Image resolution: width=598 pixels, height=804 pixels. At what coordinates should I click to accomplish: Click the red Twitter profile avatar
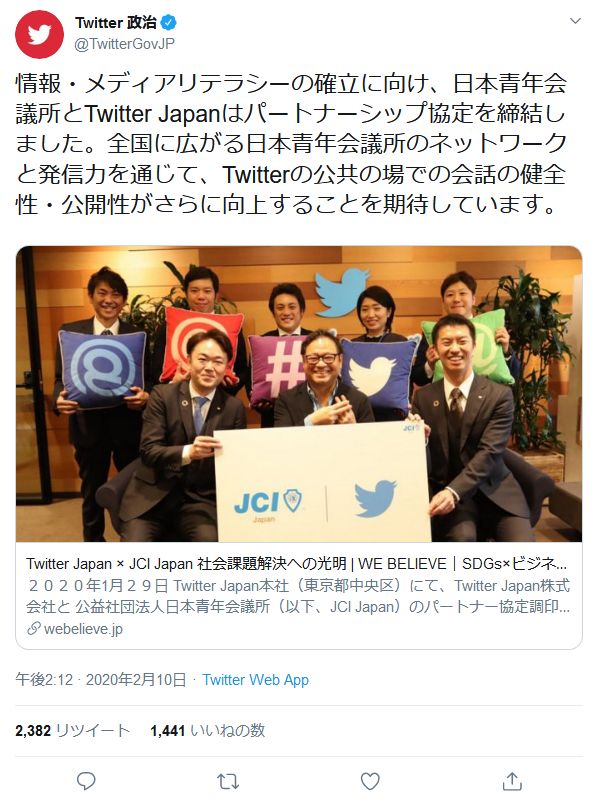click(x=39, y=34)
